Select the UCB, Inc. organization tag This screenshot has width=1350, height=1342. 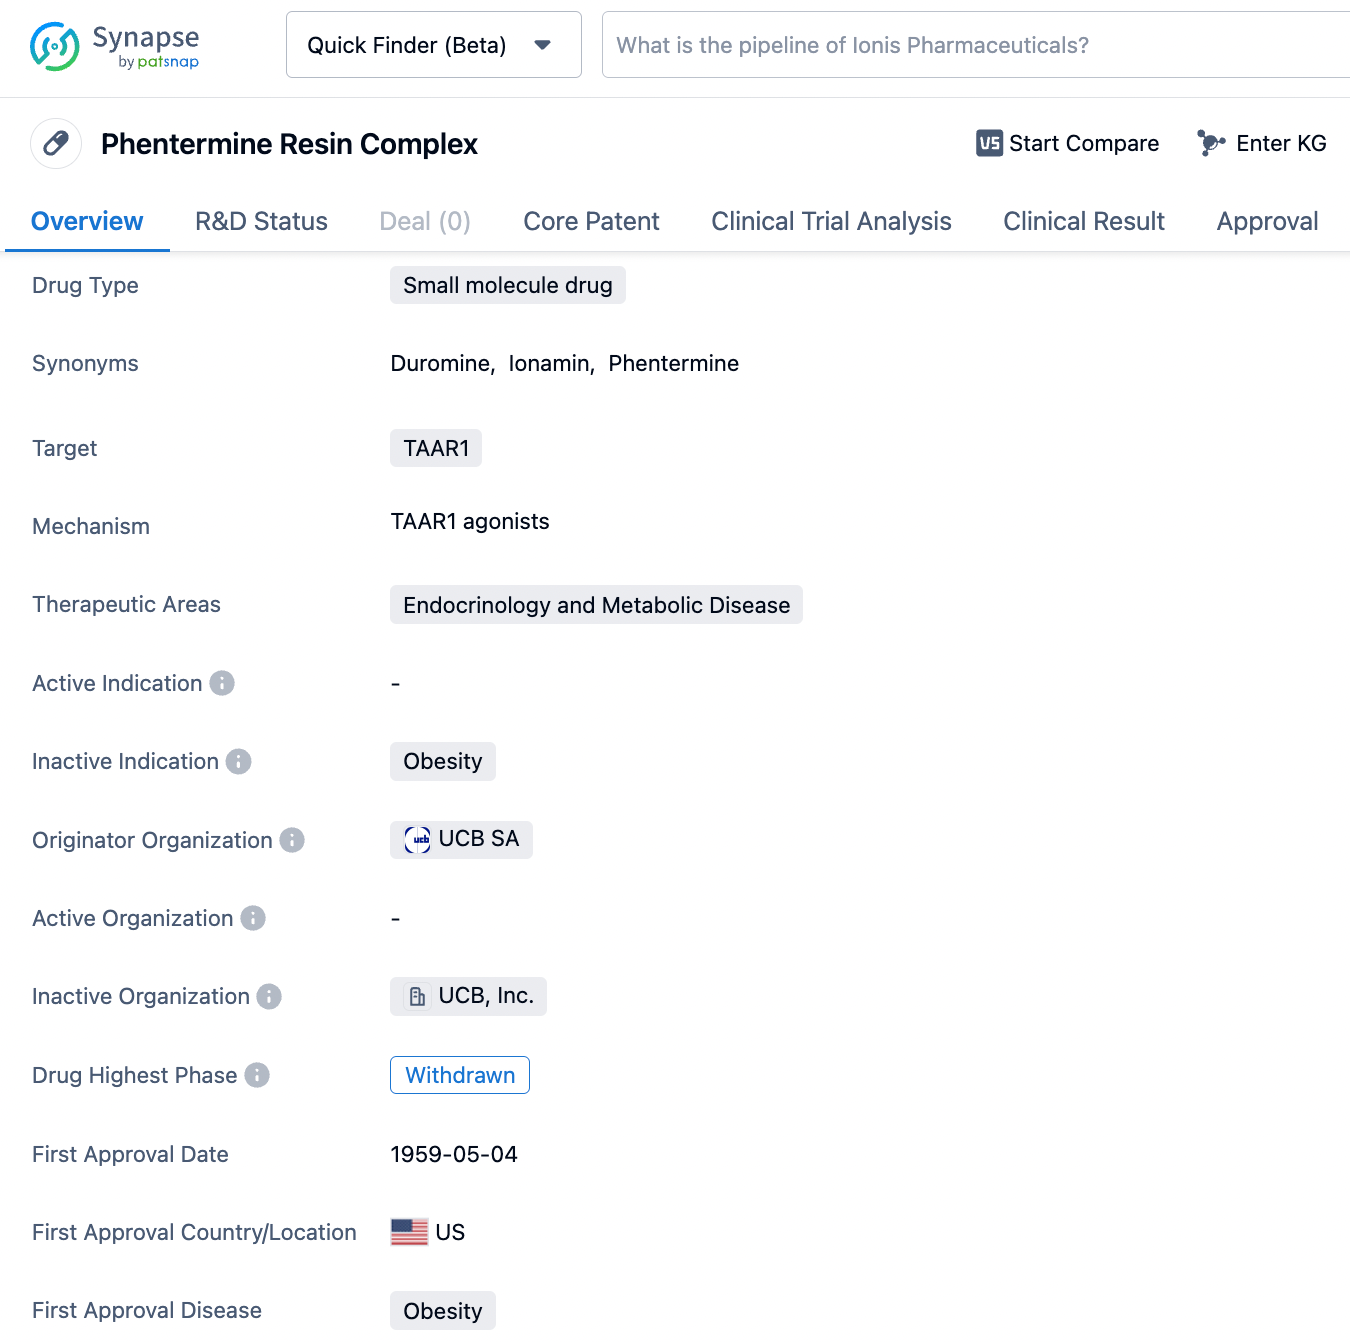(x=469, y=996)
